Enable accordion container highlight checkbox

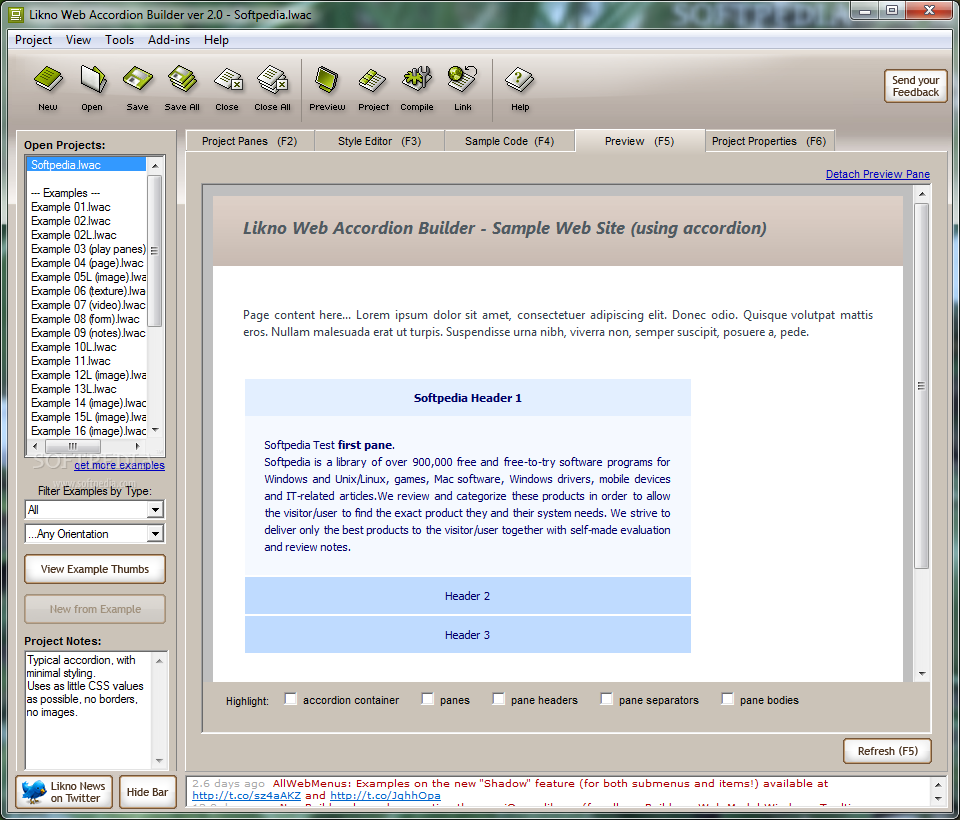tap(290, 699)
